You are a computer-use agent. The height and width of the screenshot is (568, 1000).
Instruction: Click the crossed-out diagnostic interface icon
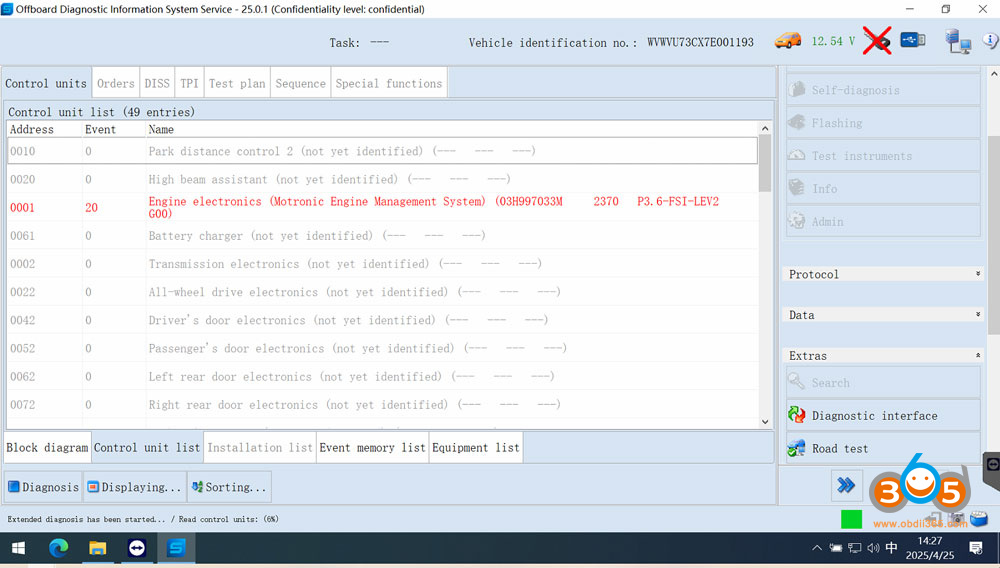coord(877,41)
